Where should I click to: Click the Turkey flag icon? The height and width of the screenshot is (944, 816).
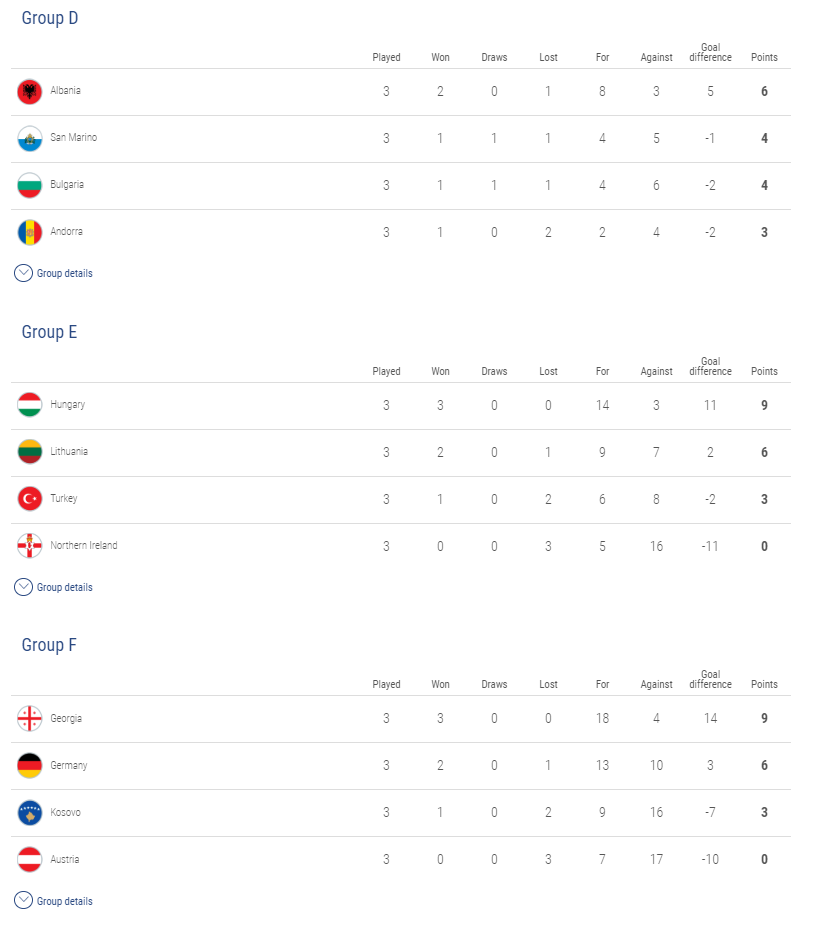coord(30,498)
